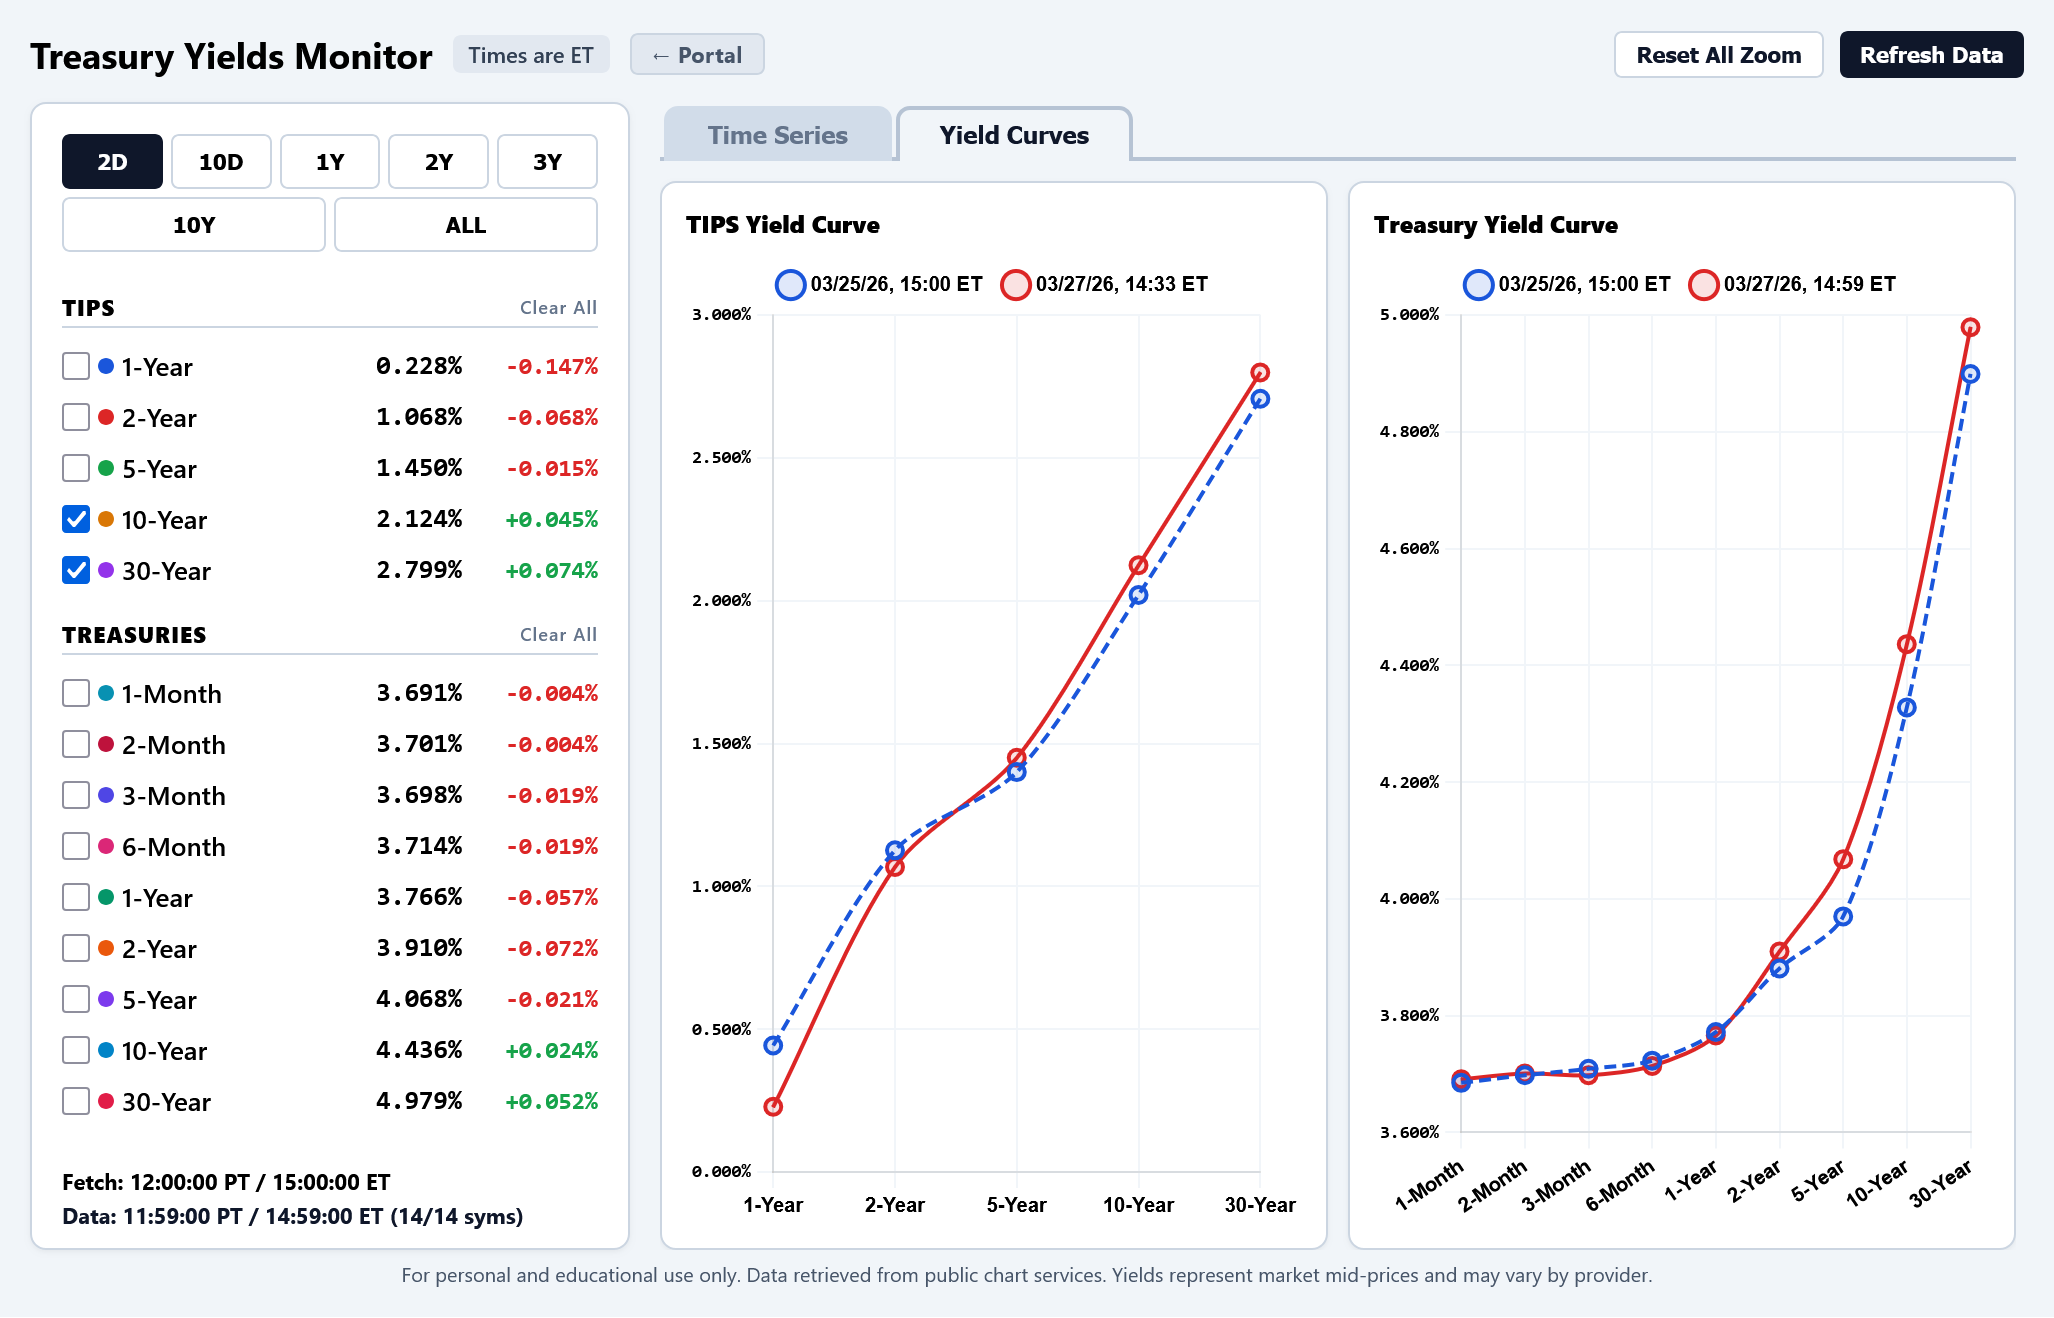This screenshot has height=1318, width=2054.
Task: Click red 1-Year data point on TIPS curve
Action: point(773,1107)
